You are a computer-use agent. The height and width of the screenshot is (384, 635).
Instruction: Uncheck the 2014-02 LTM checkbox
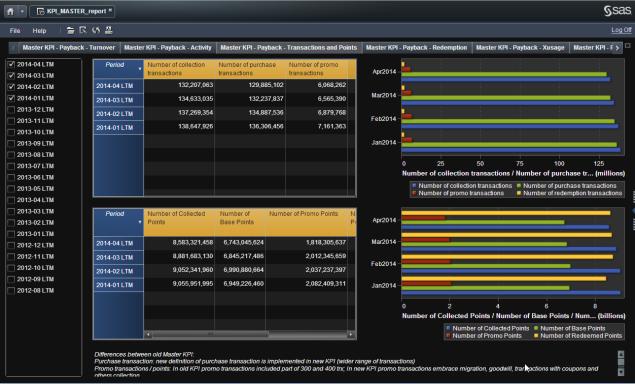11,87
